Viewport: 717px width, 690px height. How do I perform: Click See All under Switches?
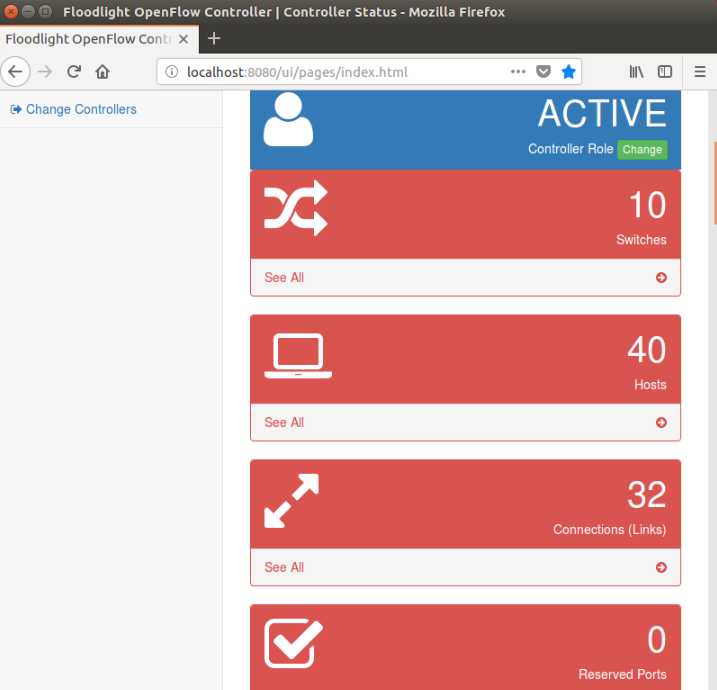[284, 278]
